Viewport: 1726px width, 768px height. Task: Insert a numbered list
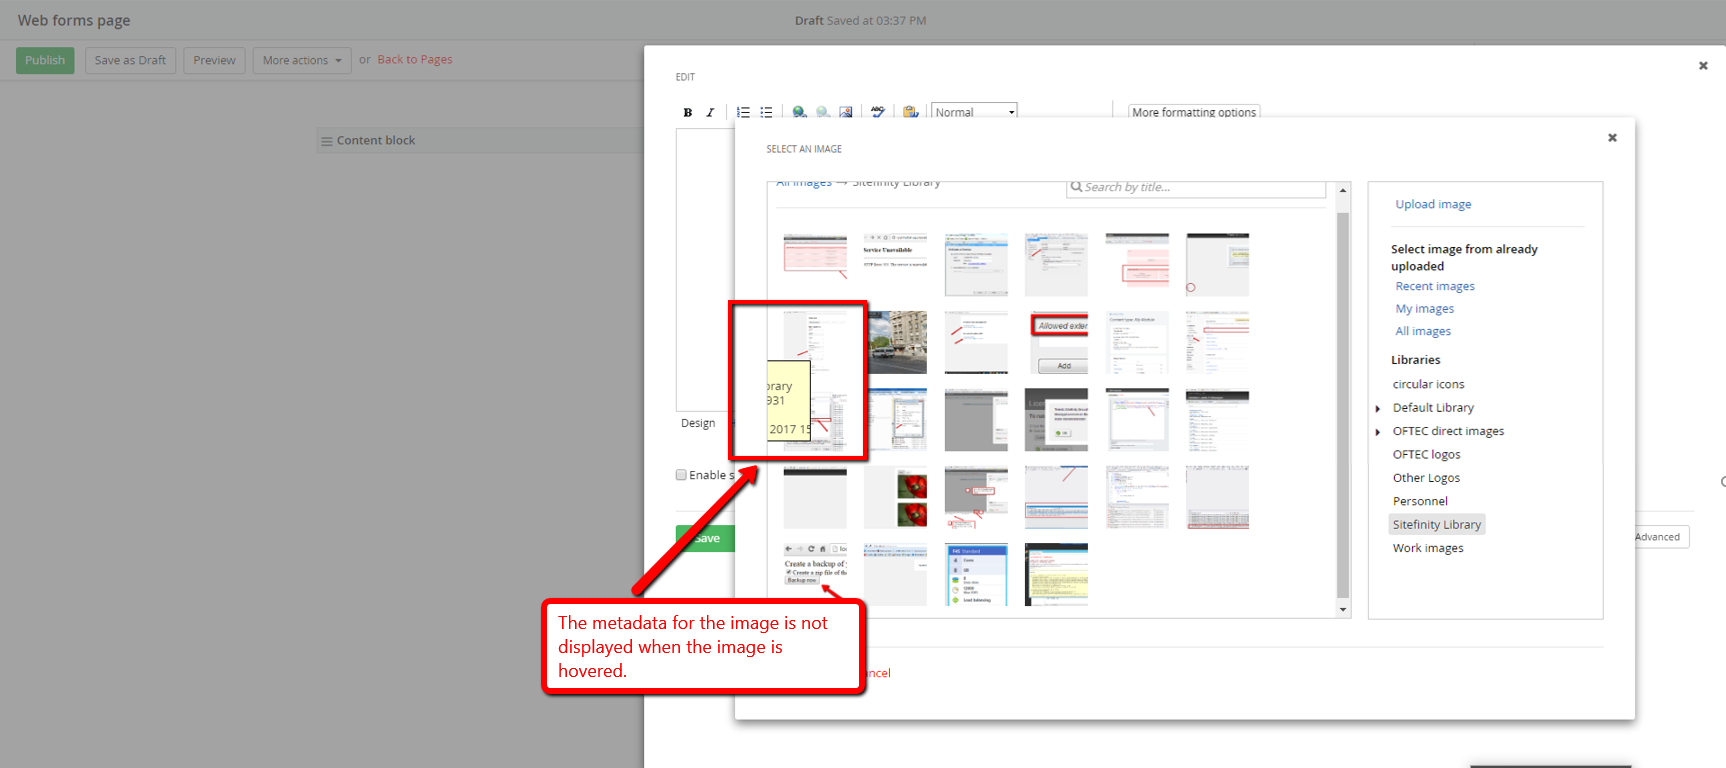(x=743, y=112)
